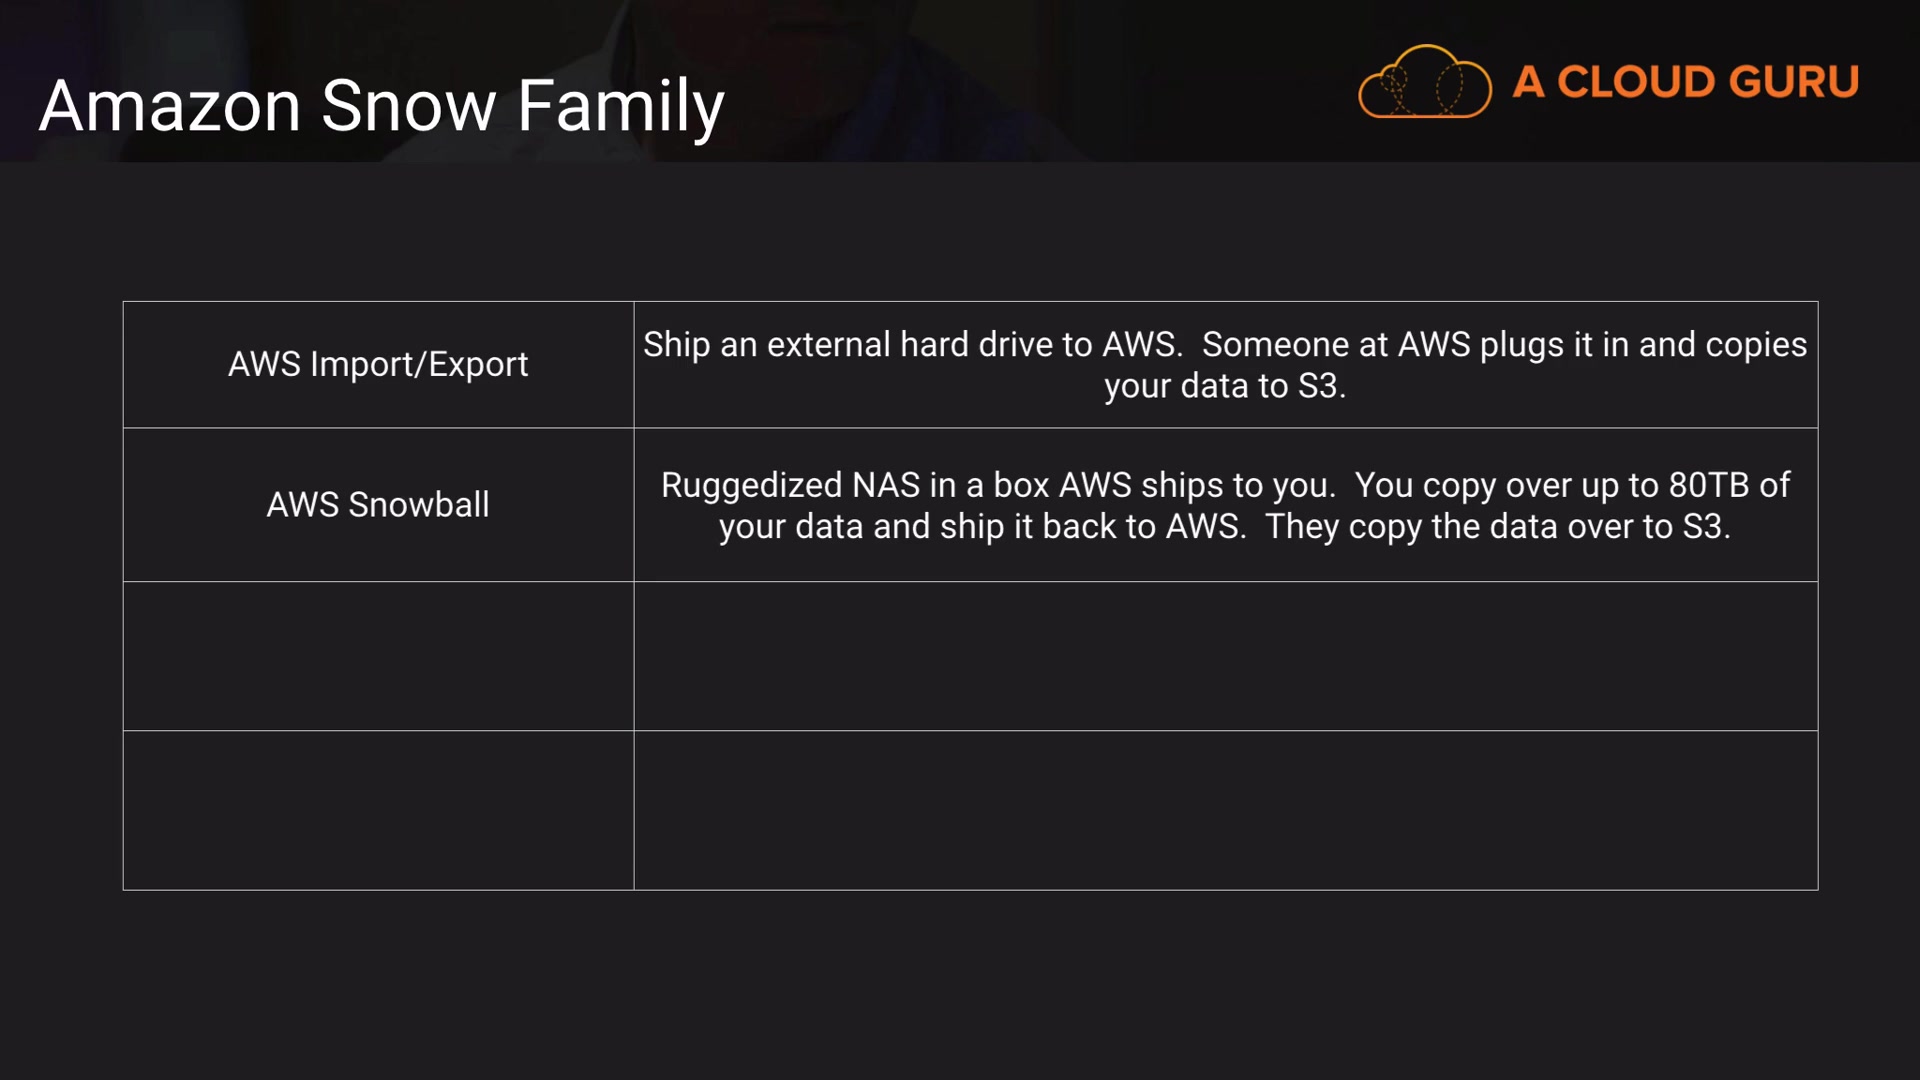Click the A Cloud Guru cloud logo icon
The width and height of the screenshot is (1920, 1080).
[1424, 82]
